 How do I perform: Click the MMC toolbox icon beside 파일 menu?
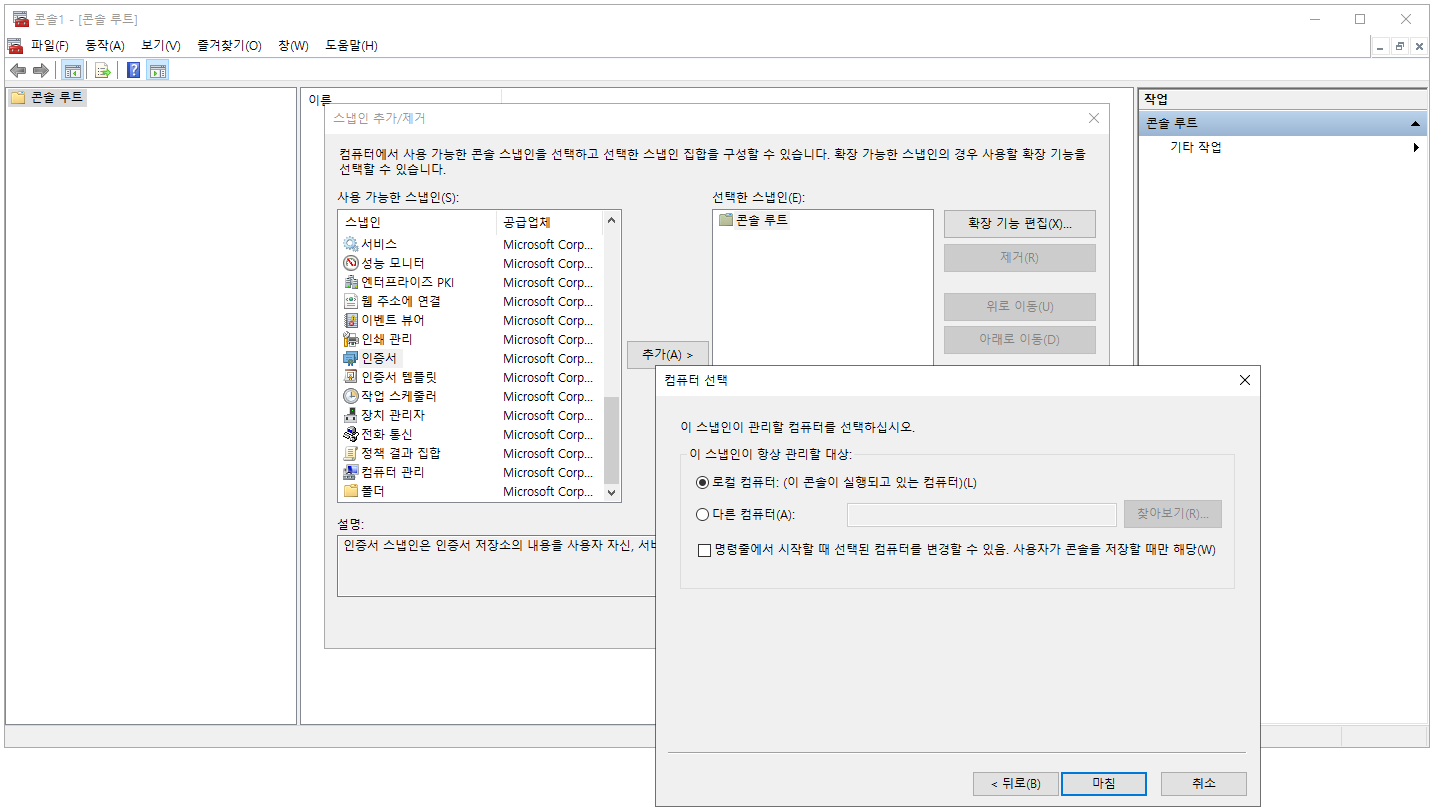point(15,45)
